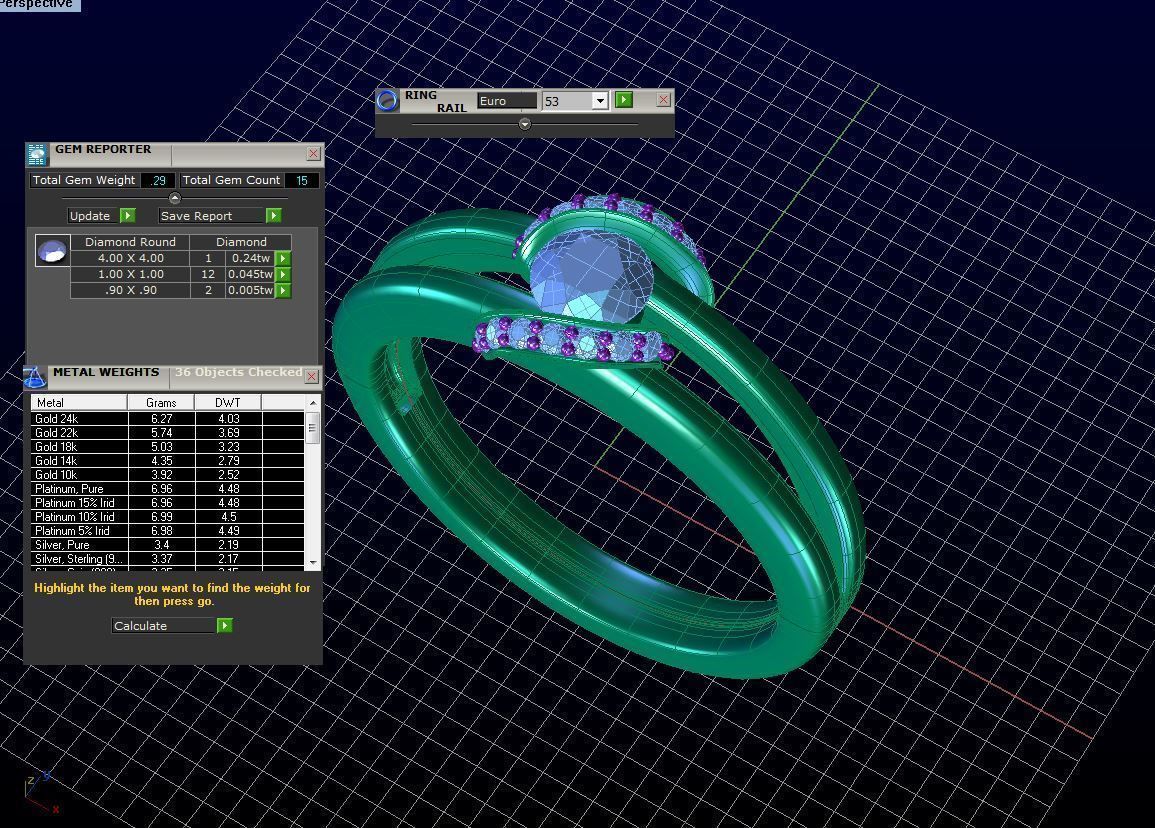Viewport: 1155px width, 828px height.
Task: Close the Metal Weights panel
Action: pyautogui.click(x=312, y=377)
